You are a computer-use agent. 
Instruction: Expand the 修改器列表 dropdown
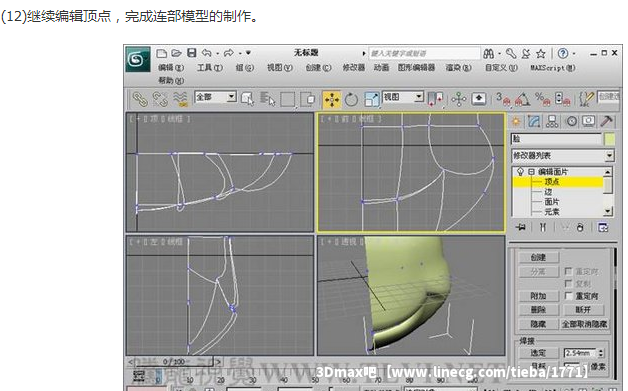tap(563, 155)
